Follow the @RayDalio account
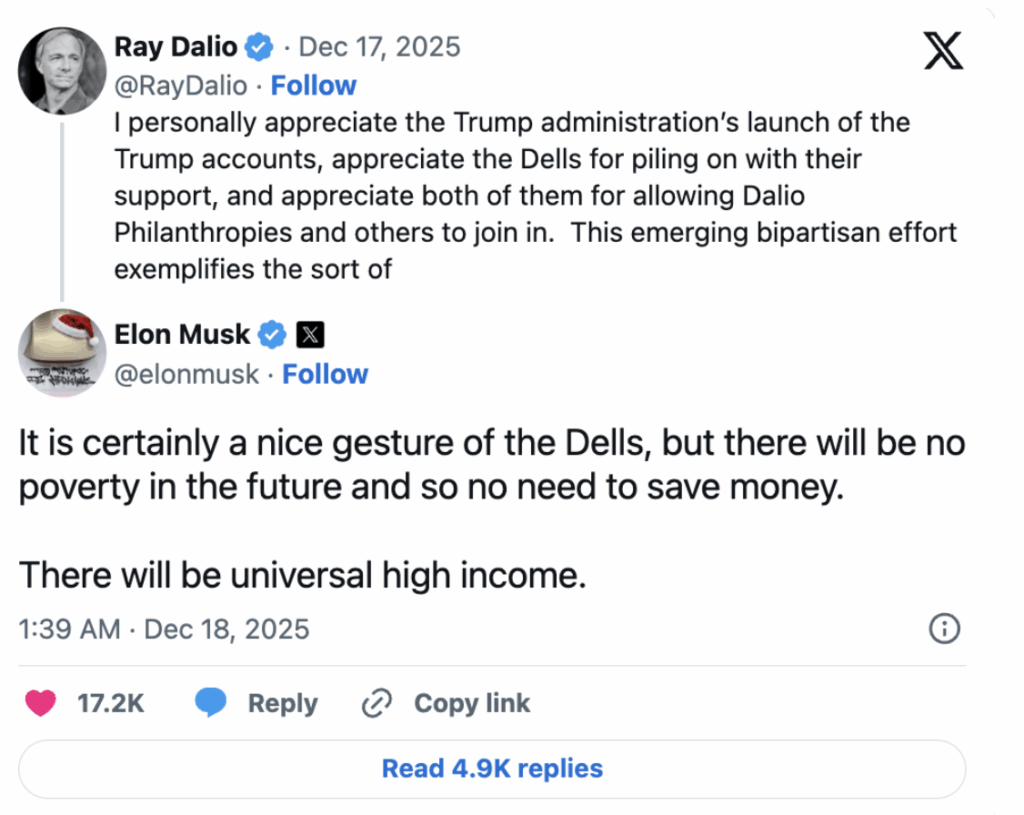This screenshot has height=815, width=1024. 314,86
